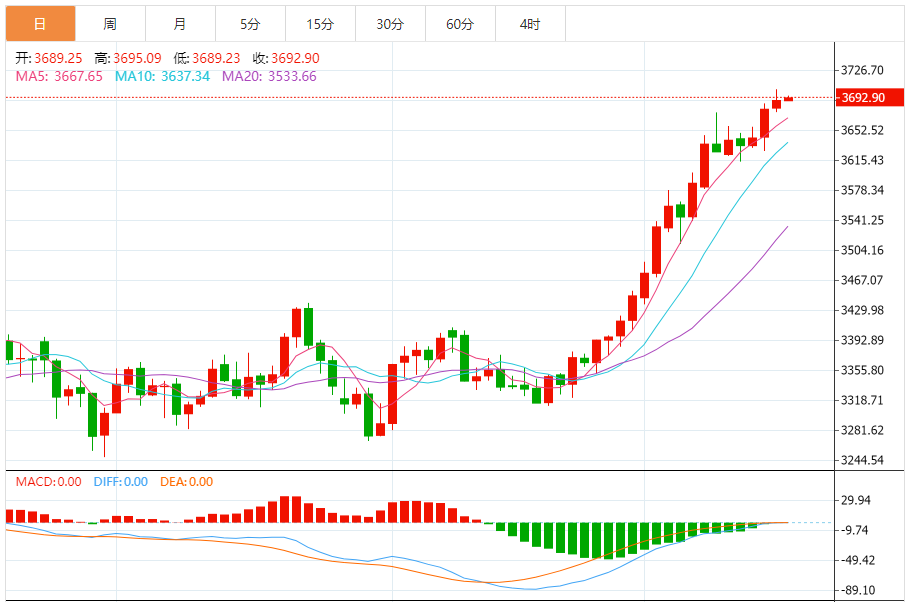Switch to the 月 monthly tab

click(x=180, y=24)
